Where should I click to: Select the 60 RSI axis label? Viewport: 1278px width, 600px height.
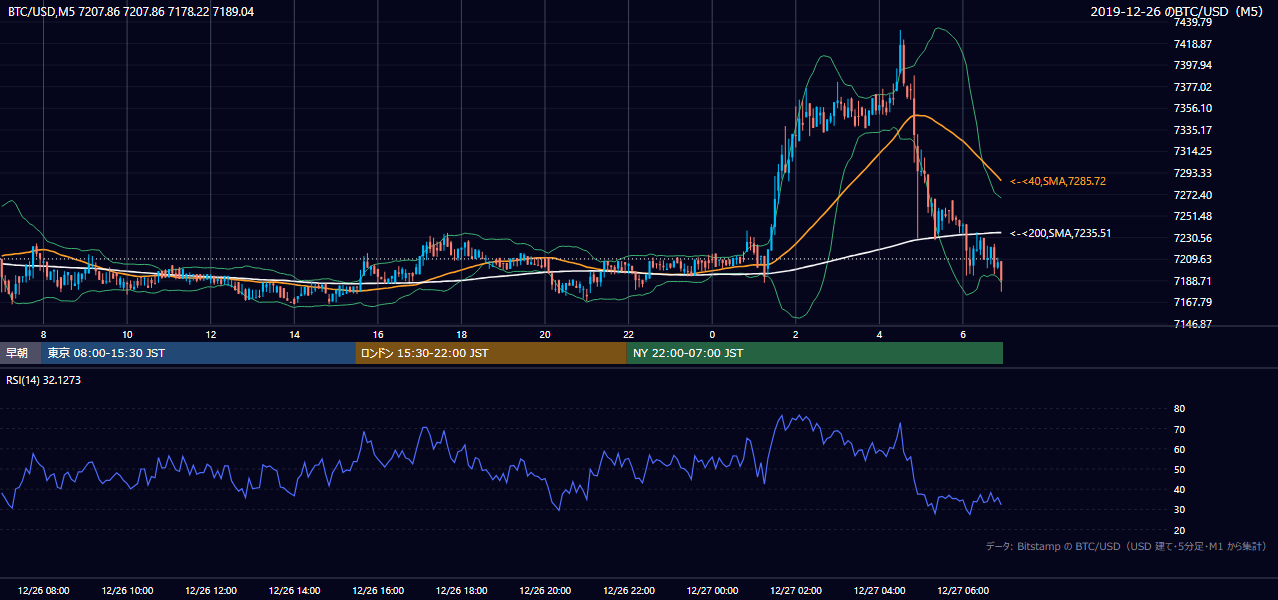[1179, 449]
